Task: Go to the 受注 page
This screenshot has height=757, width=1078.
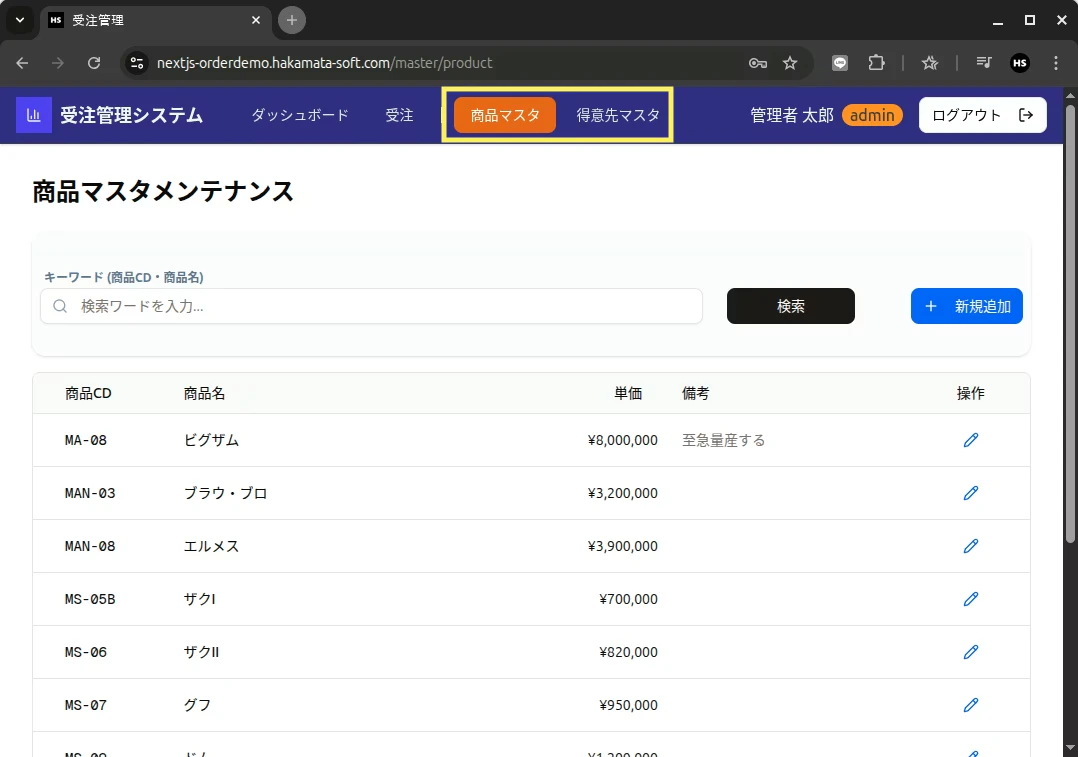Action: click(x=399, y=115)
